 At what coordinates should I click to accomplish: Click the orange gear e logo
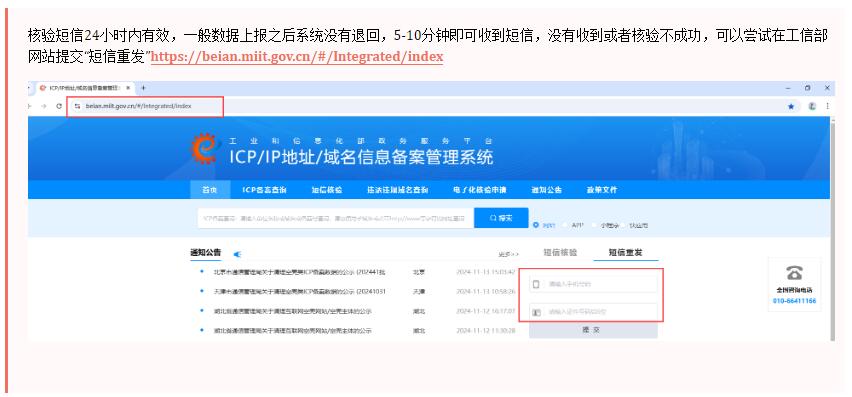[205, 148]
